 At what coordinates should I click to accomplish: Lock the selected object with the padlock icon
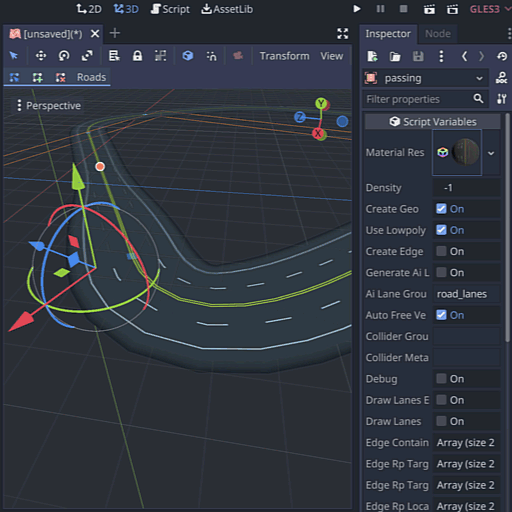(137, 56)
